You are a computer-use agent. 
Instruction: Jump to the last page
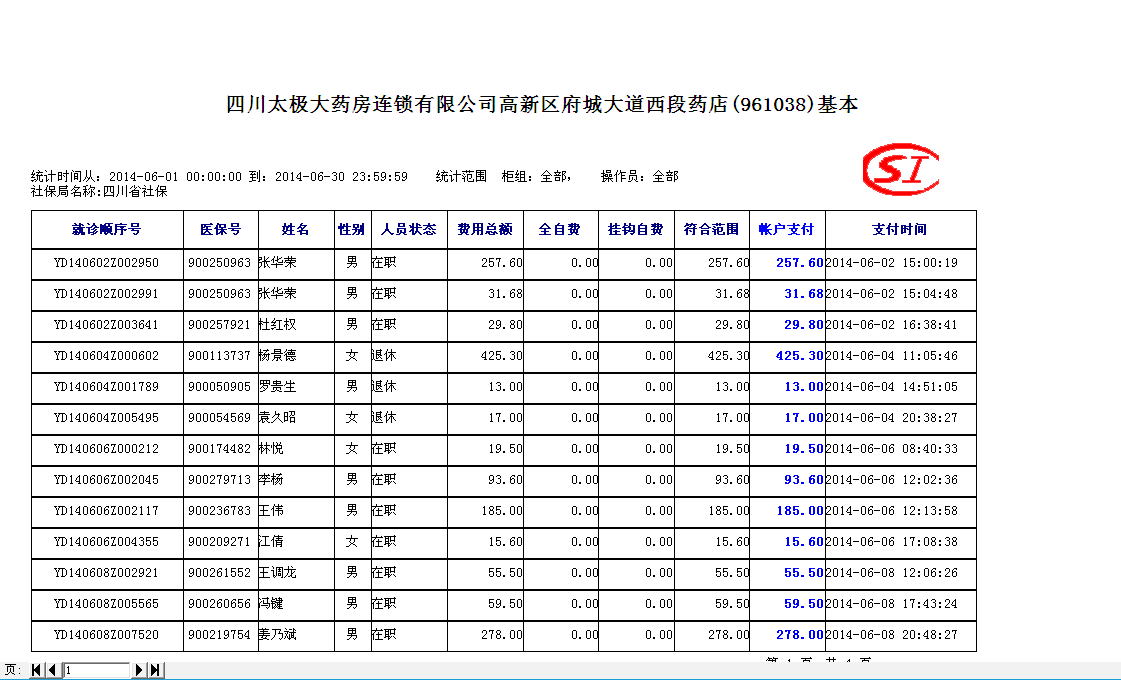(x=154, y=670)
